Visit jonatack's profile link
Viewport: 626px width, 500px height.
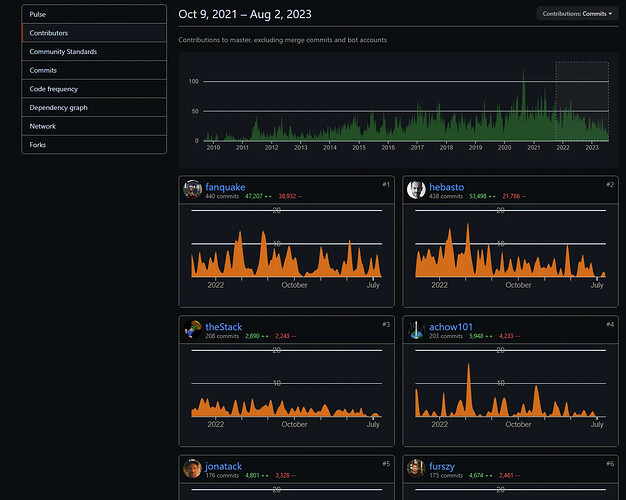(x=224, y=466)
